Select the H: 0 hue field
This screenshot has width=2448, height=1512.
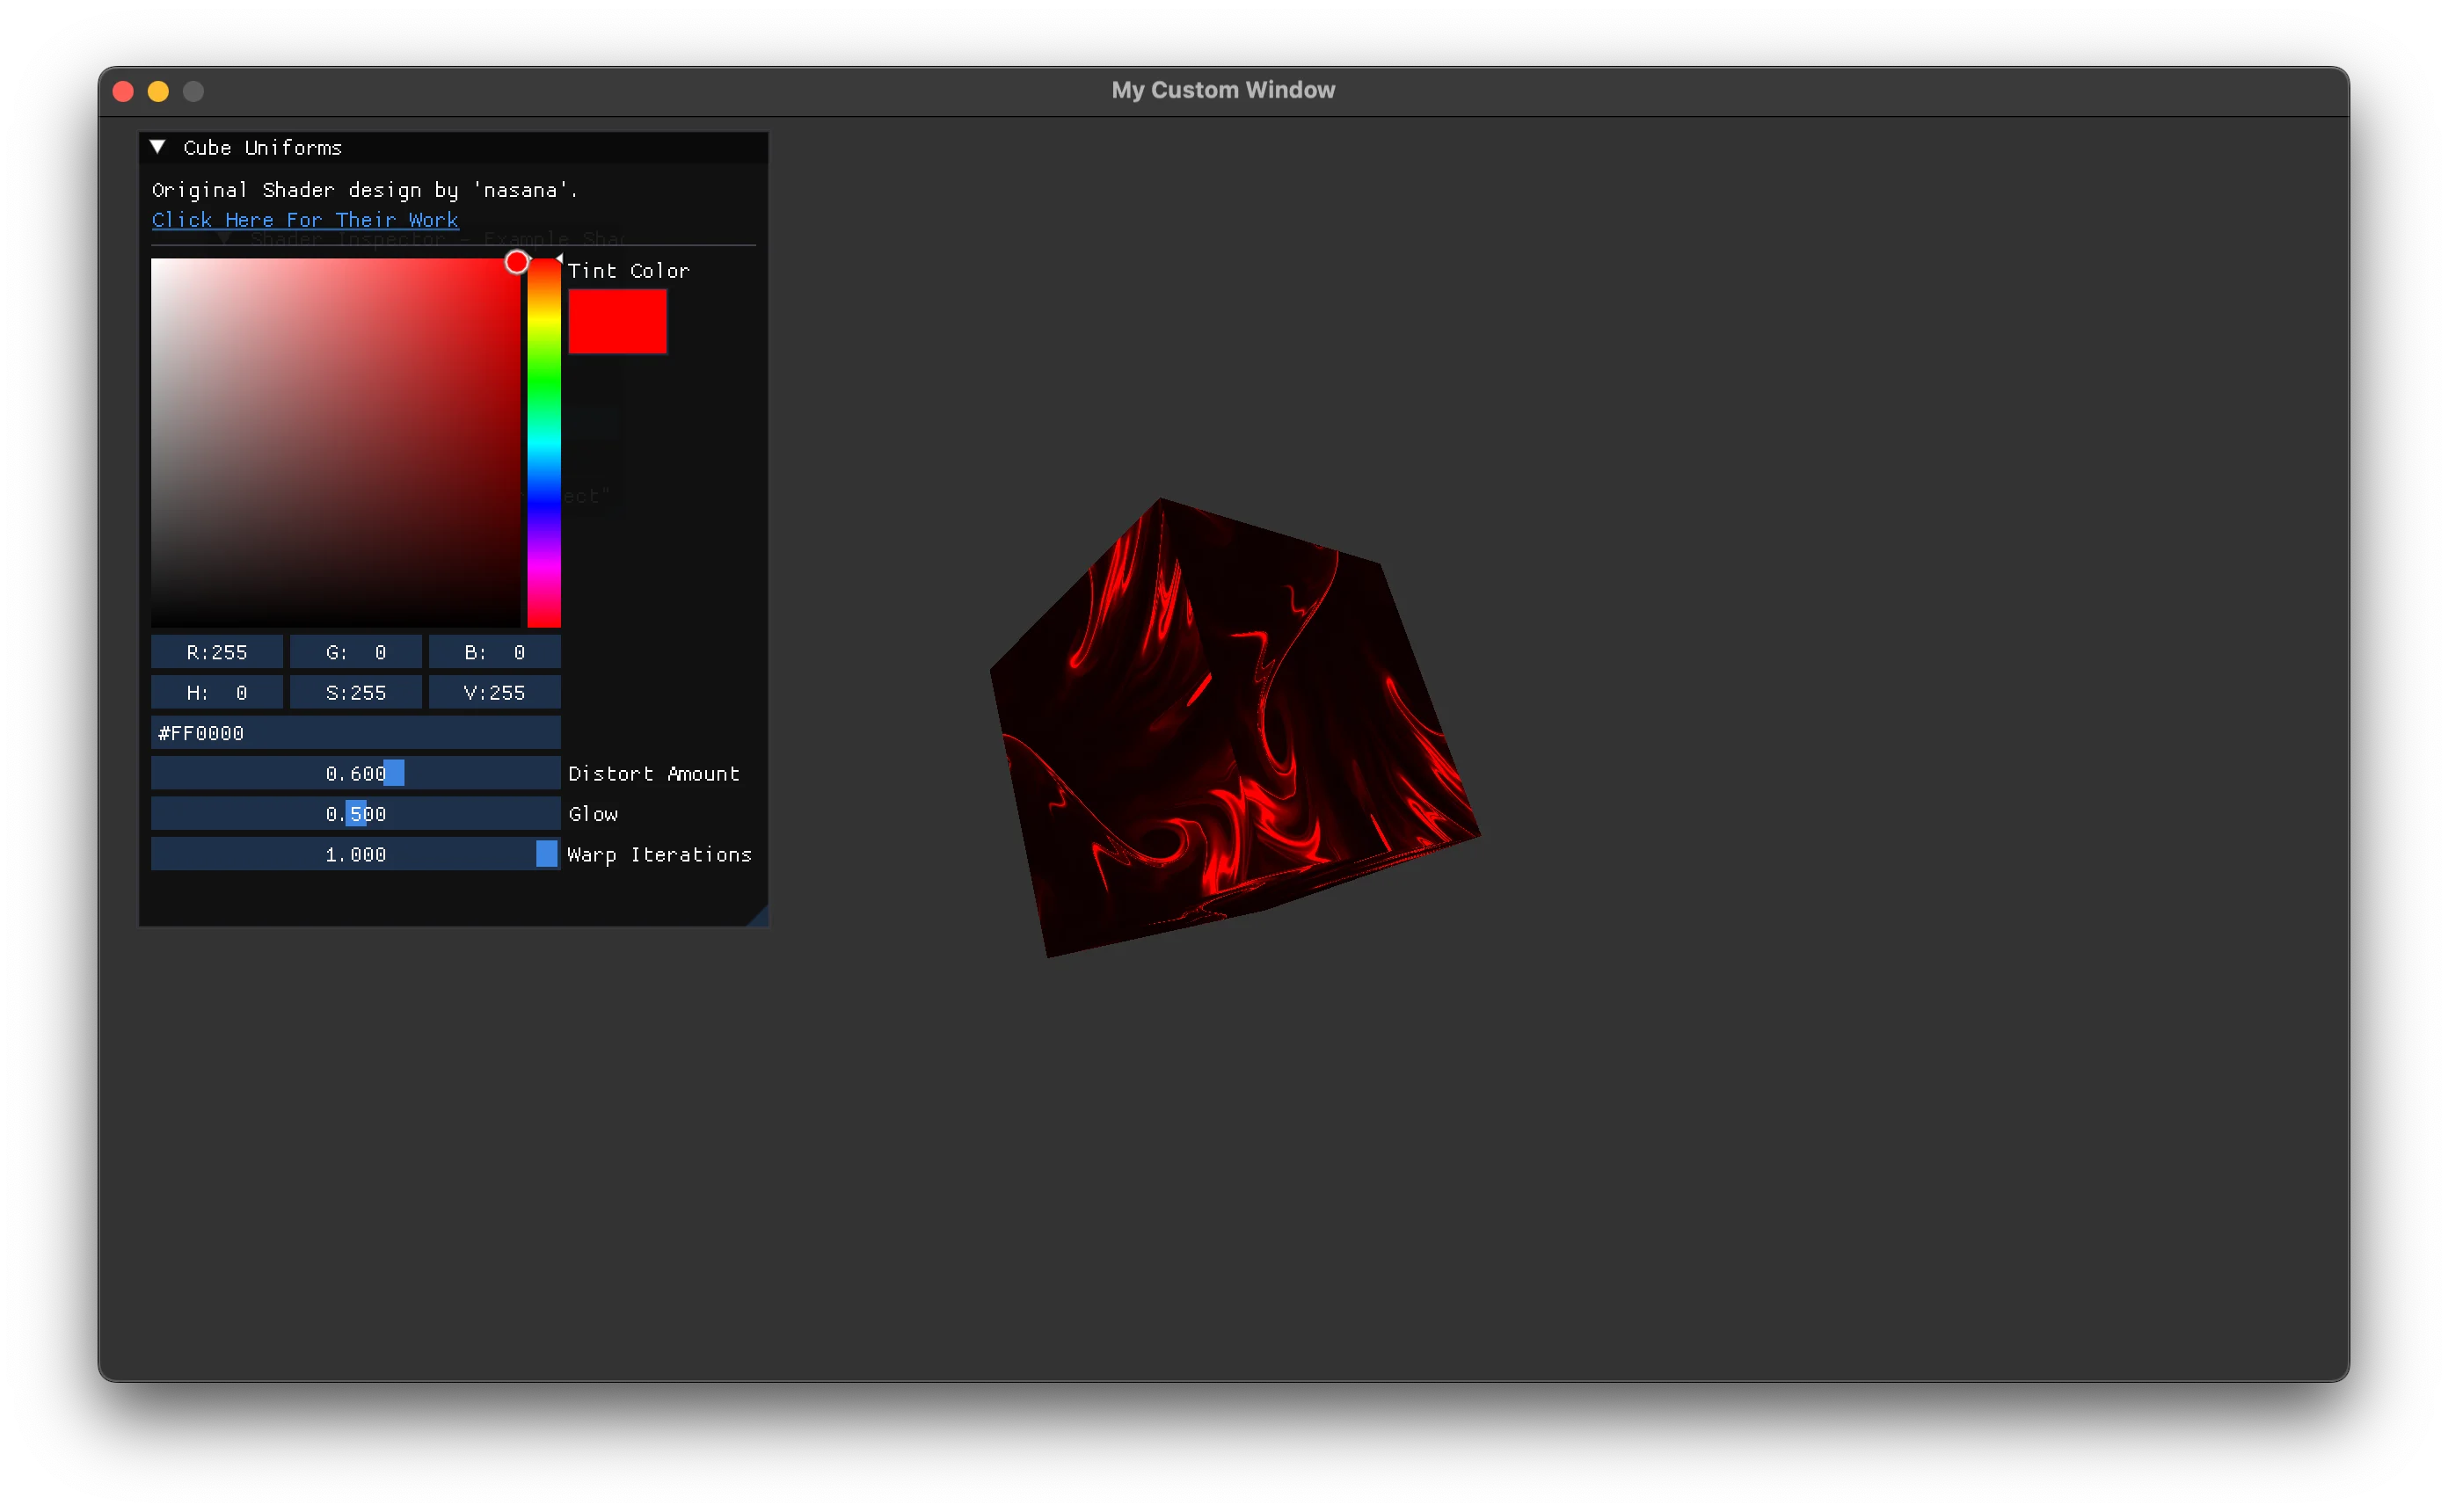217,692
